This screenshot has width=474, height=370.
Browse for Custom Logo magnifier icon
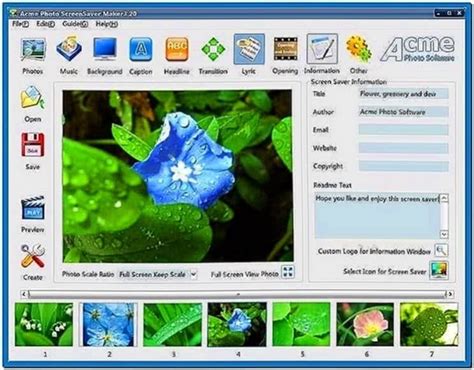point(441,251)
